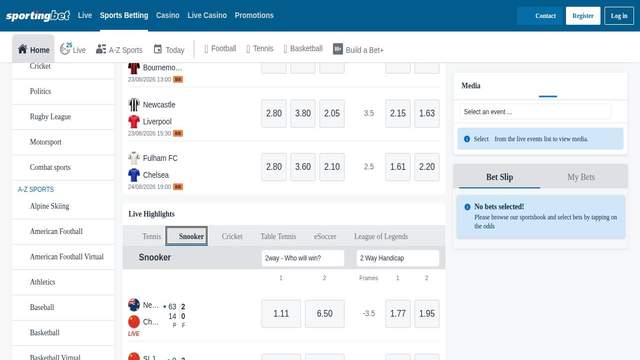Screen dimensions: 640x360
Task: Select odds 1.61 for Fulham match
Action: pyautogui.click(x=398, y=167)
